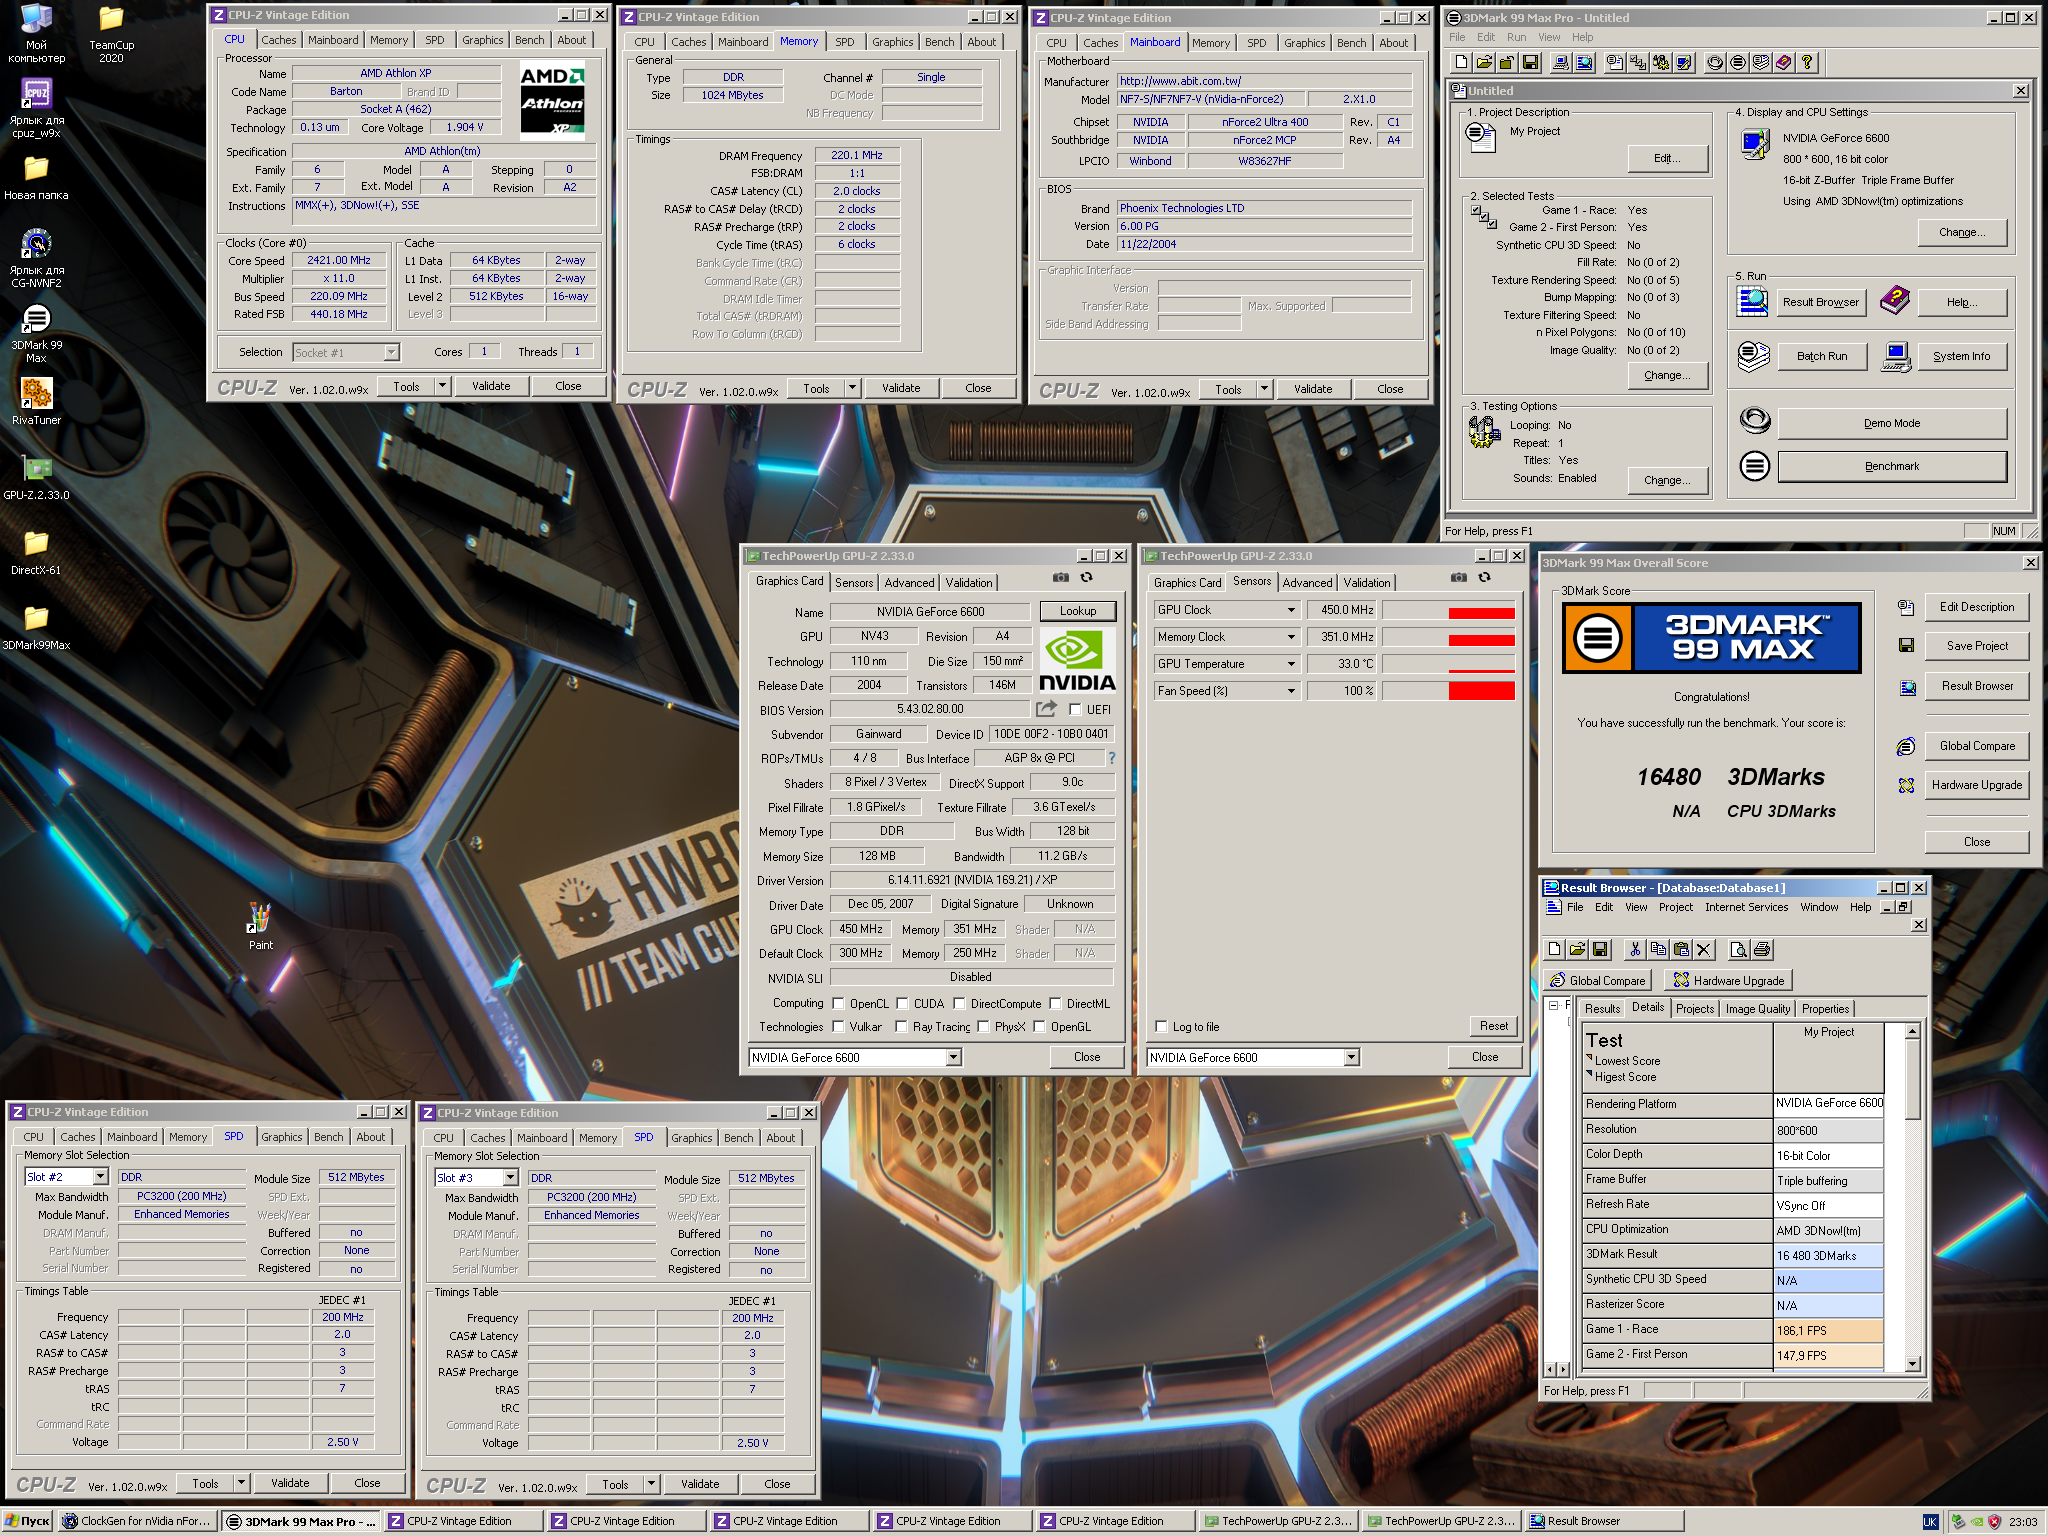Viewport: 2048px width, 1536px height.
Task: Click refresh icon in GPU-Z Sensors window
Action: (1484, 578)
